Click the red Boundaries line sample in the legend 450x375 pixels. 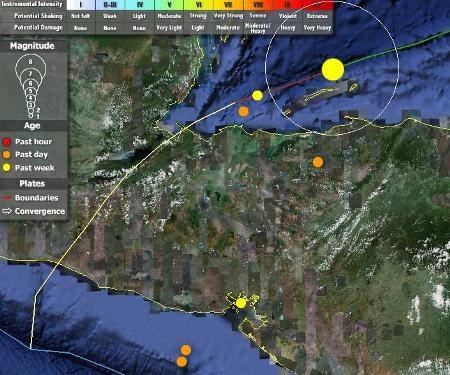point(7,198)
